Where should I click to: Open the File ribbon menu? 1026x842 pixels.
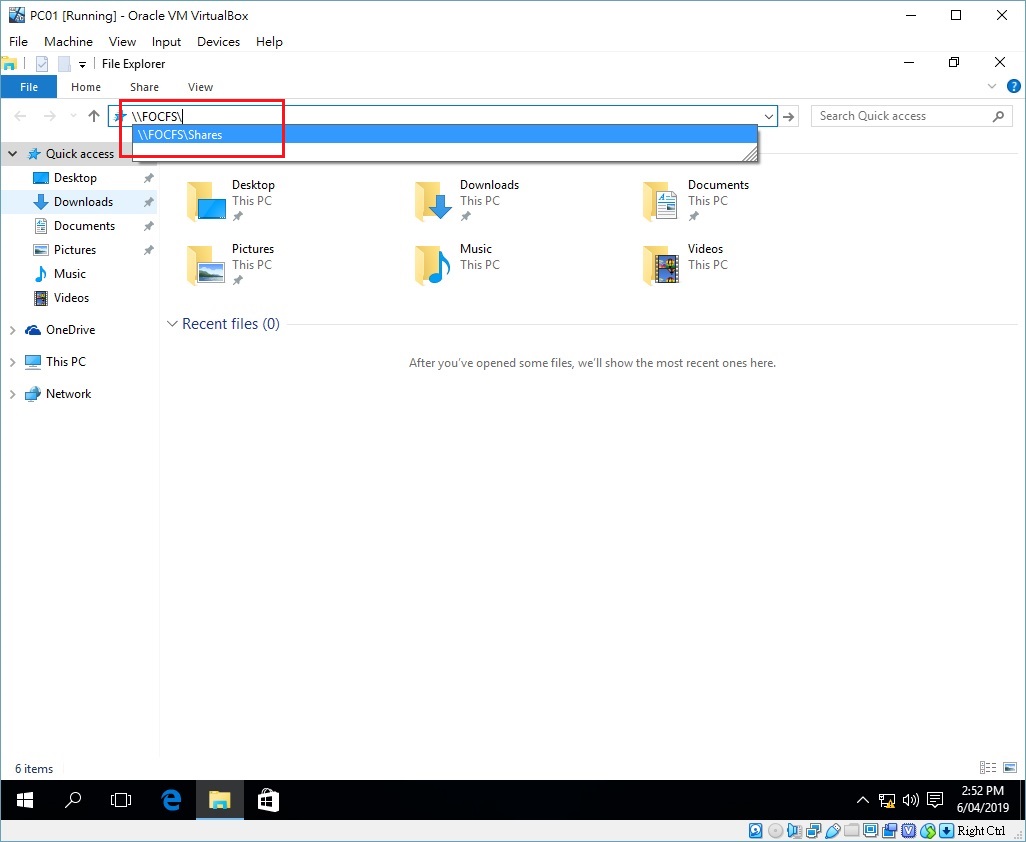28,87
